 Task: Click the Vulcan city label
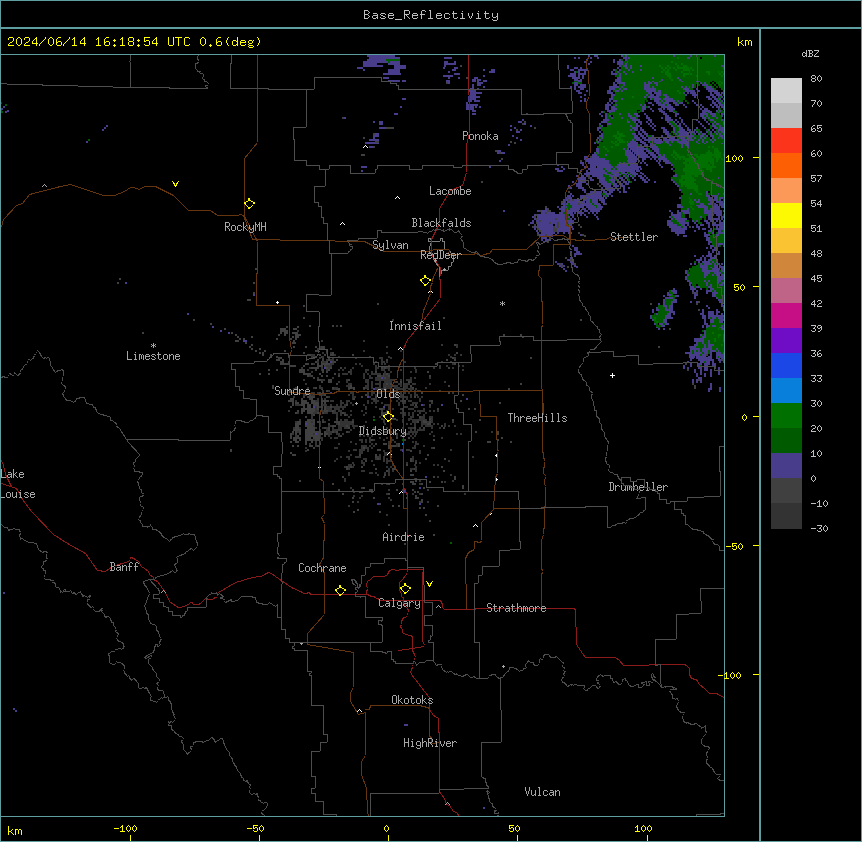tap(543, 792)
